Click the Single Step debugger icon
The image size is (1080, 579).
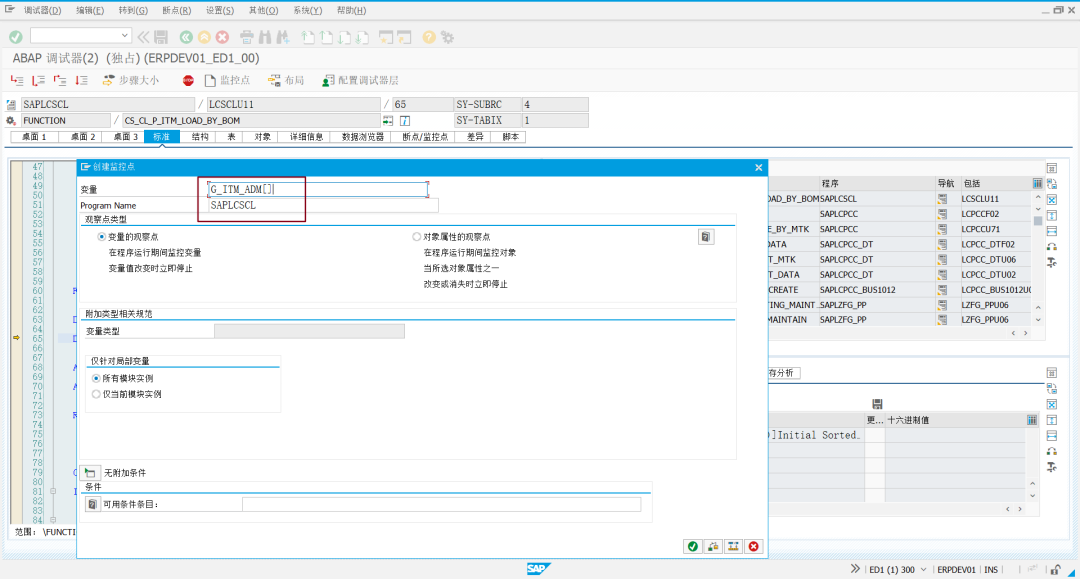[x=17, y=81]
